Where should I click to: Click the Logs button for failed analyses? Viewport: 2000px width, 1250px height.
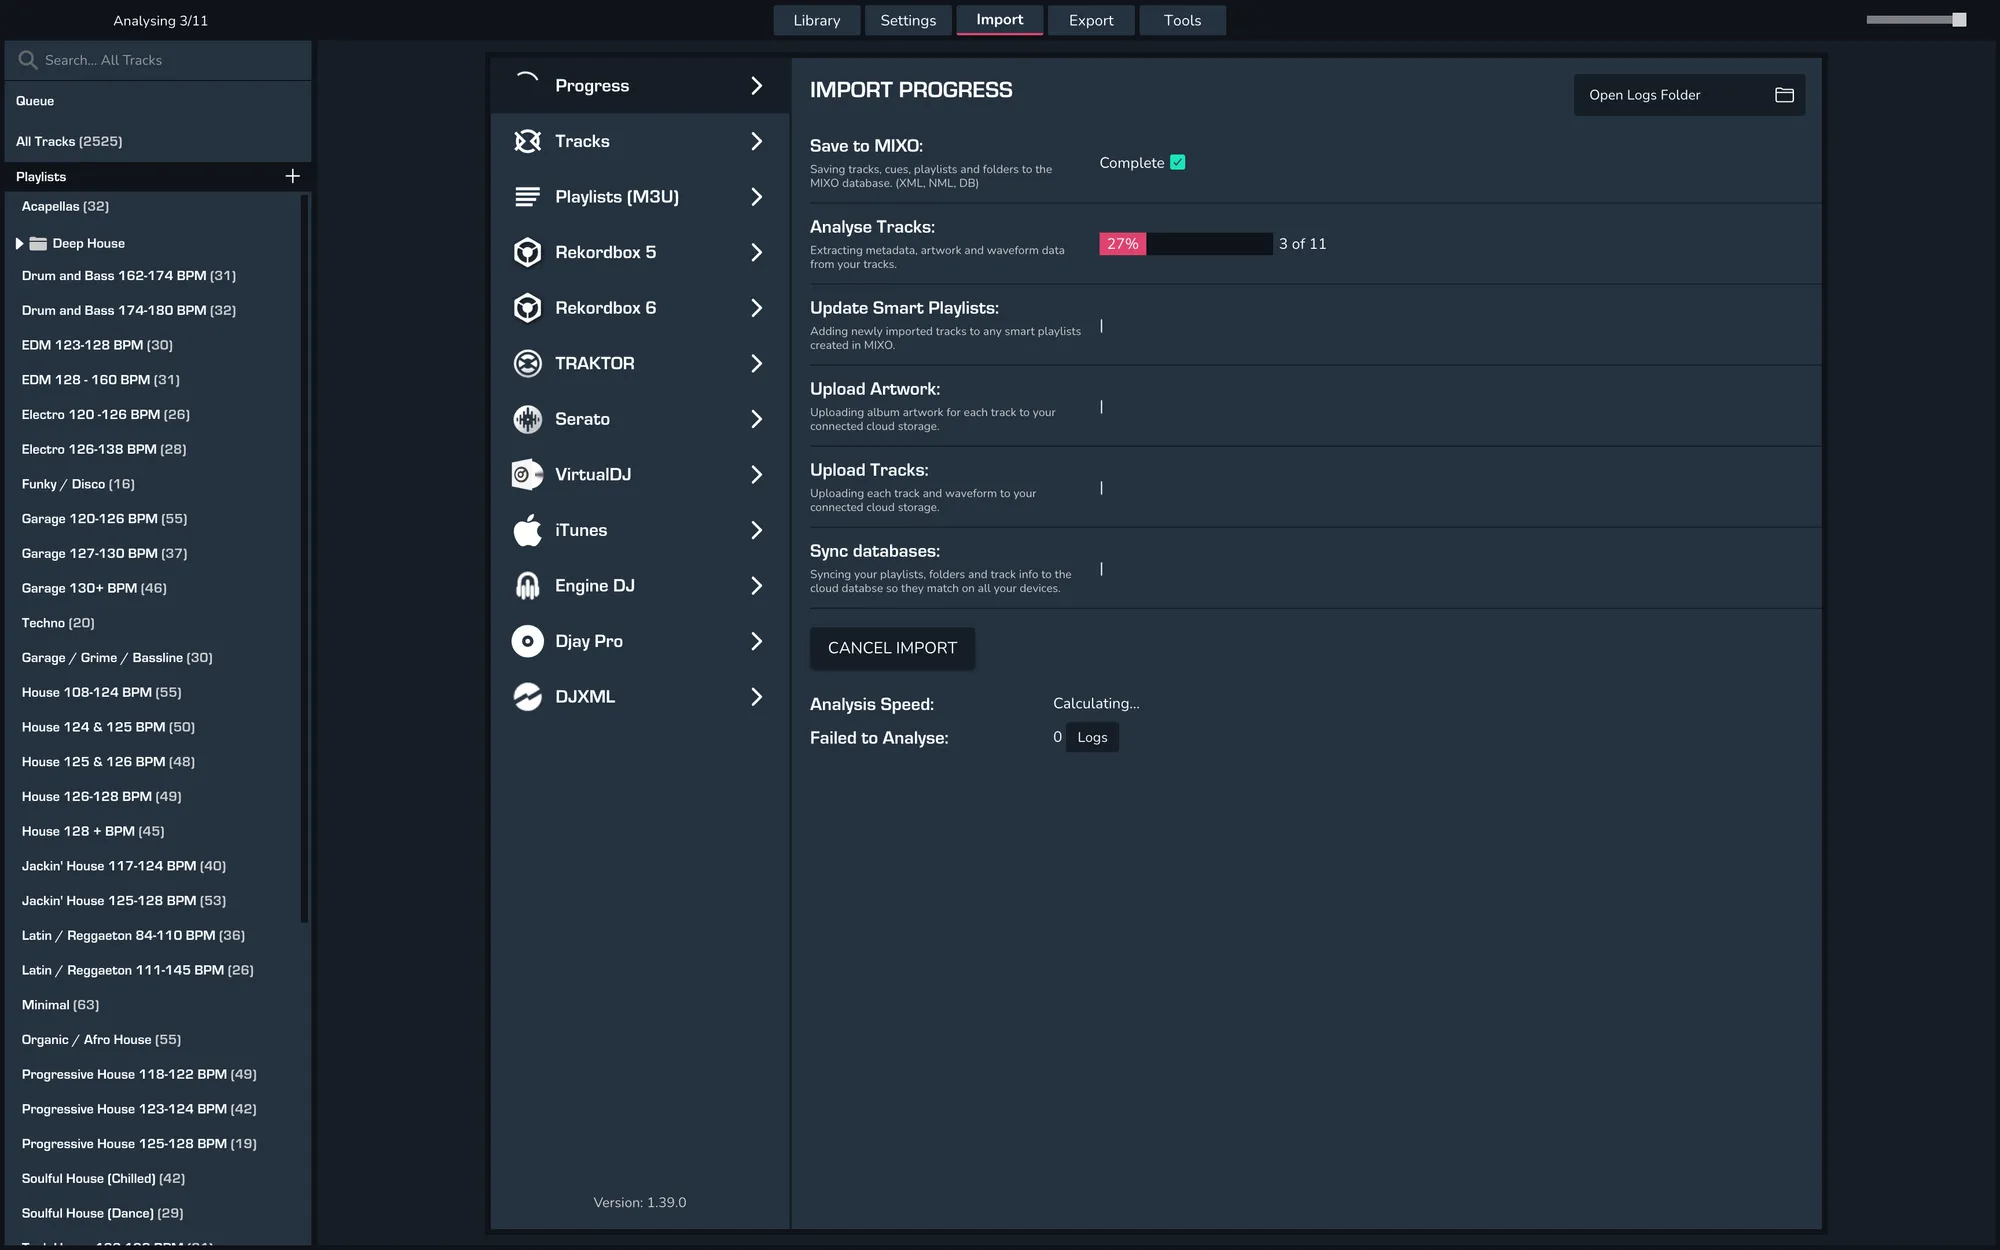1092,737
